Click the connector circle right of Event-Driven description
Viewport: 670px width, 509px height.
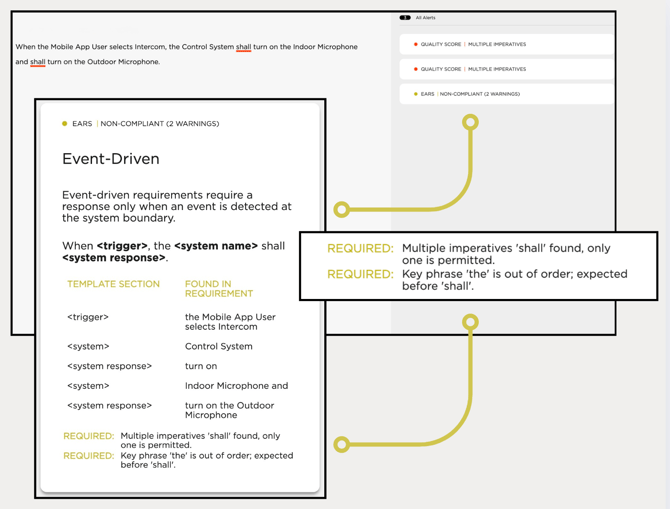[x=342, y=209]
